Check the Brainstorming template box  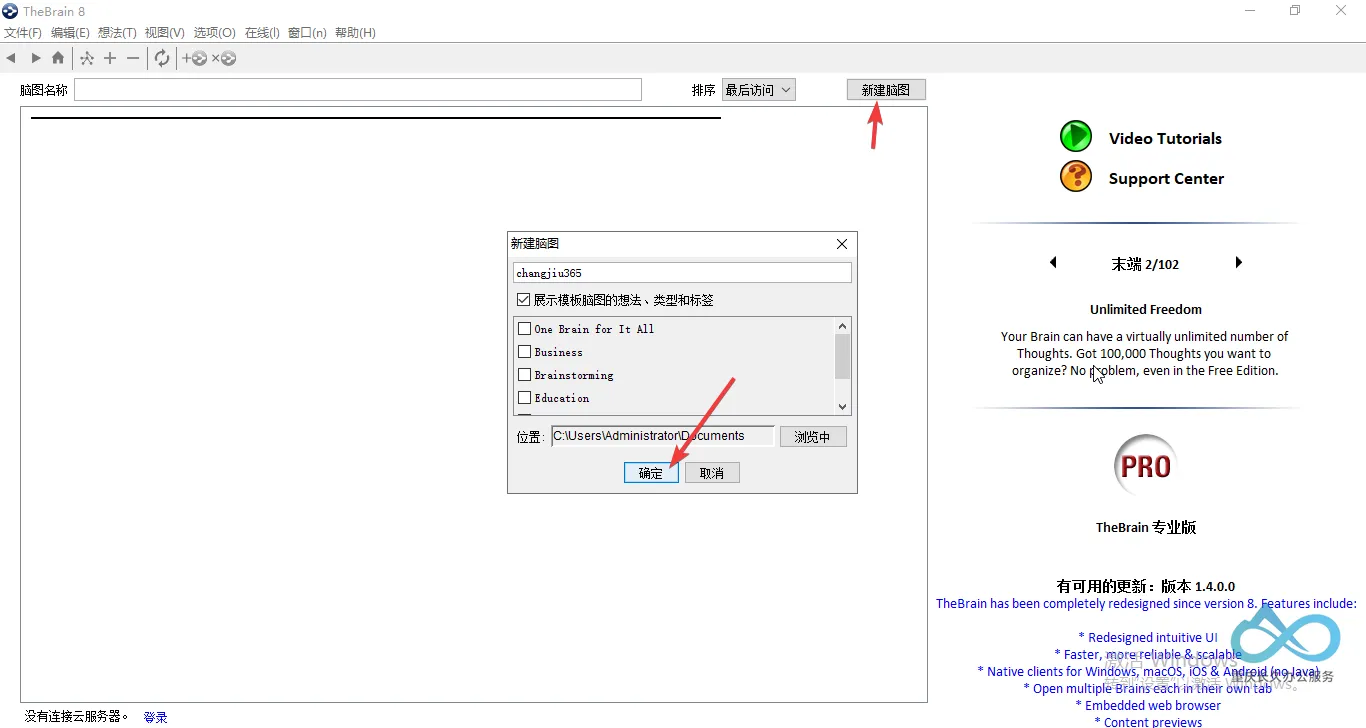click(x=524, y=374)
